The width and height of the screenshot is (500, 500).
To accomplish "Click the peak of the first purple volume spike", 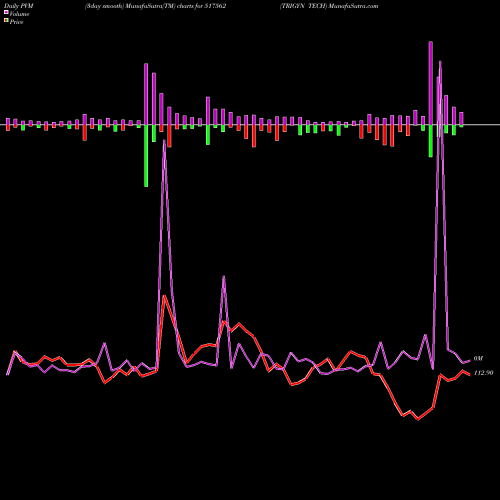I will pos(164,141).
